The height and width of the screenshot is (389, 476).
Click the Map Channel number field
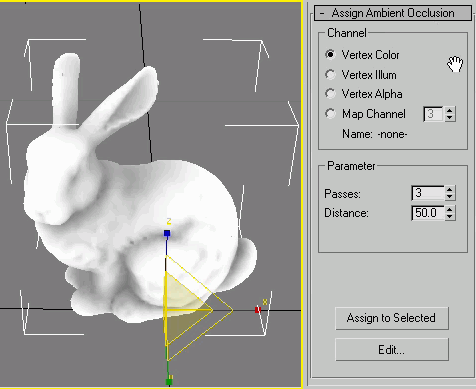(x=433, y=114)
